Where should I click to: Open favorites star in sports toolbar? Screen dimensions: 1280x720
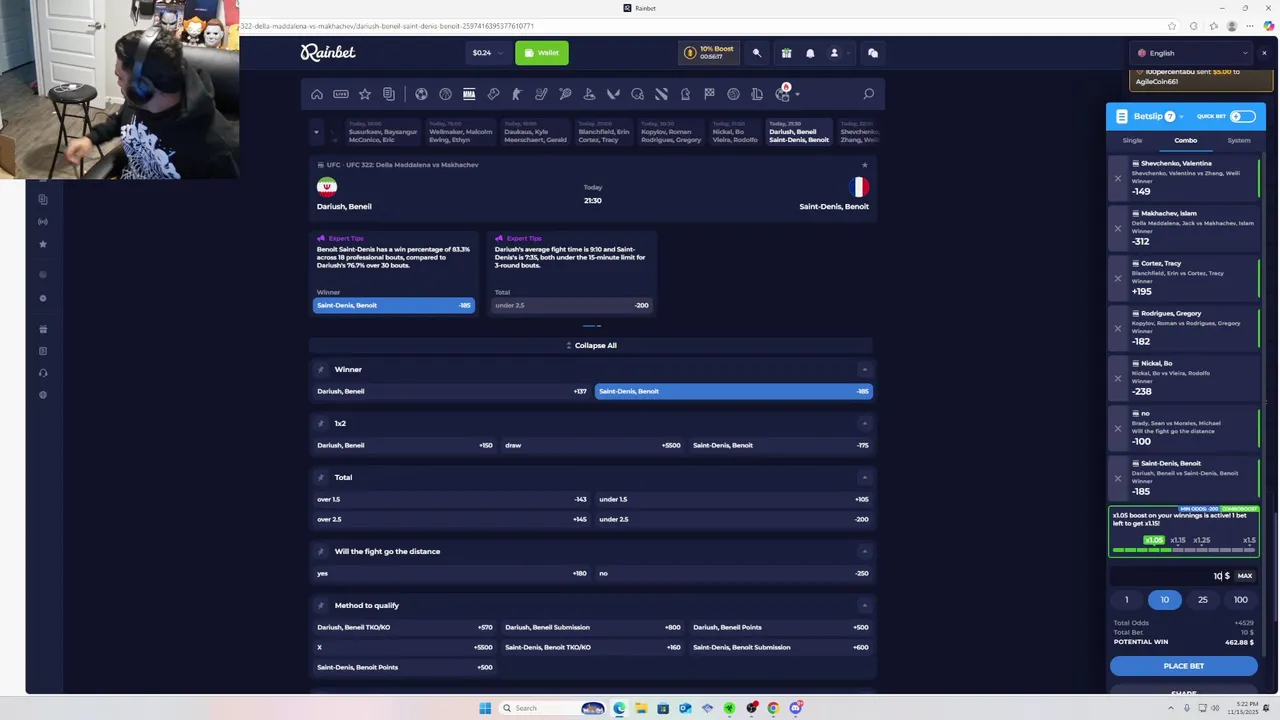pos(365,94)
